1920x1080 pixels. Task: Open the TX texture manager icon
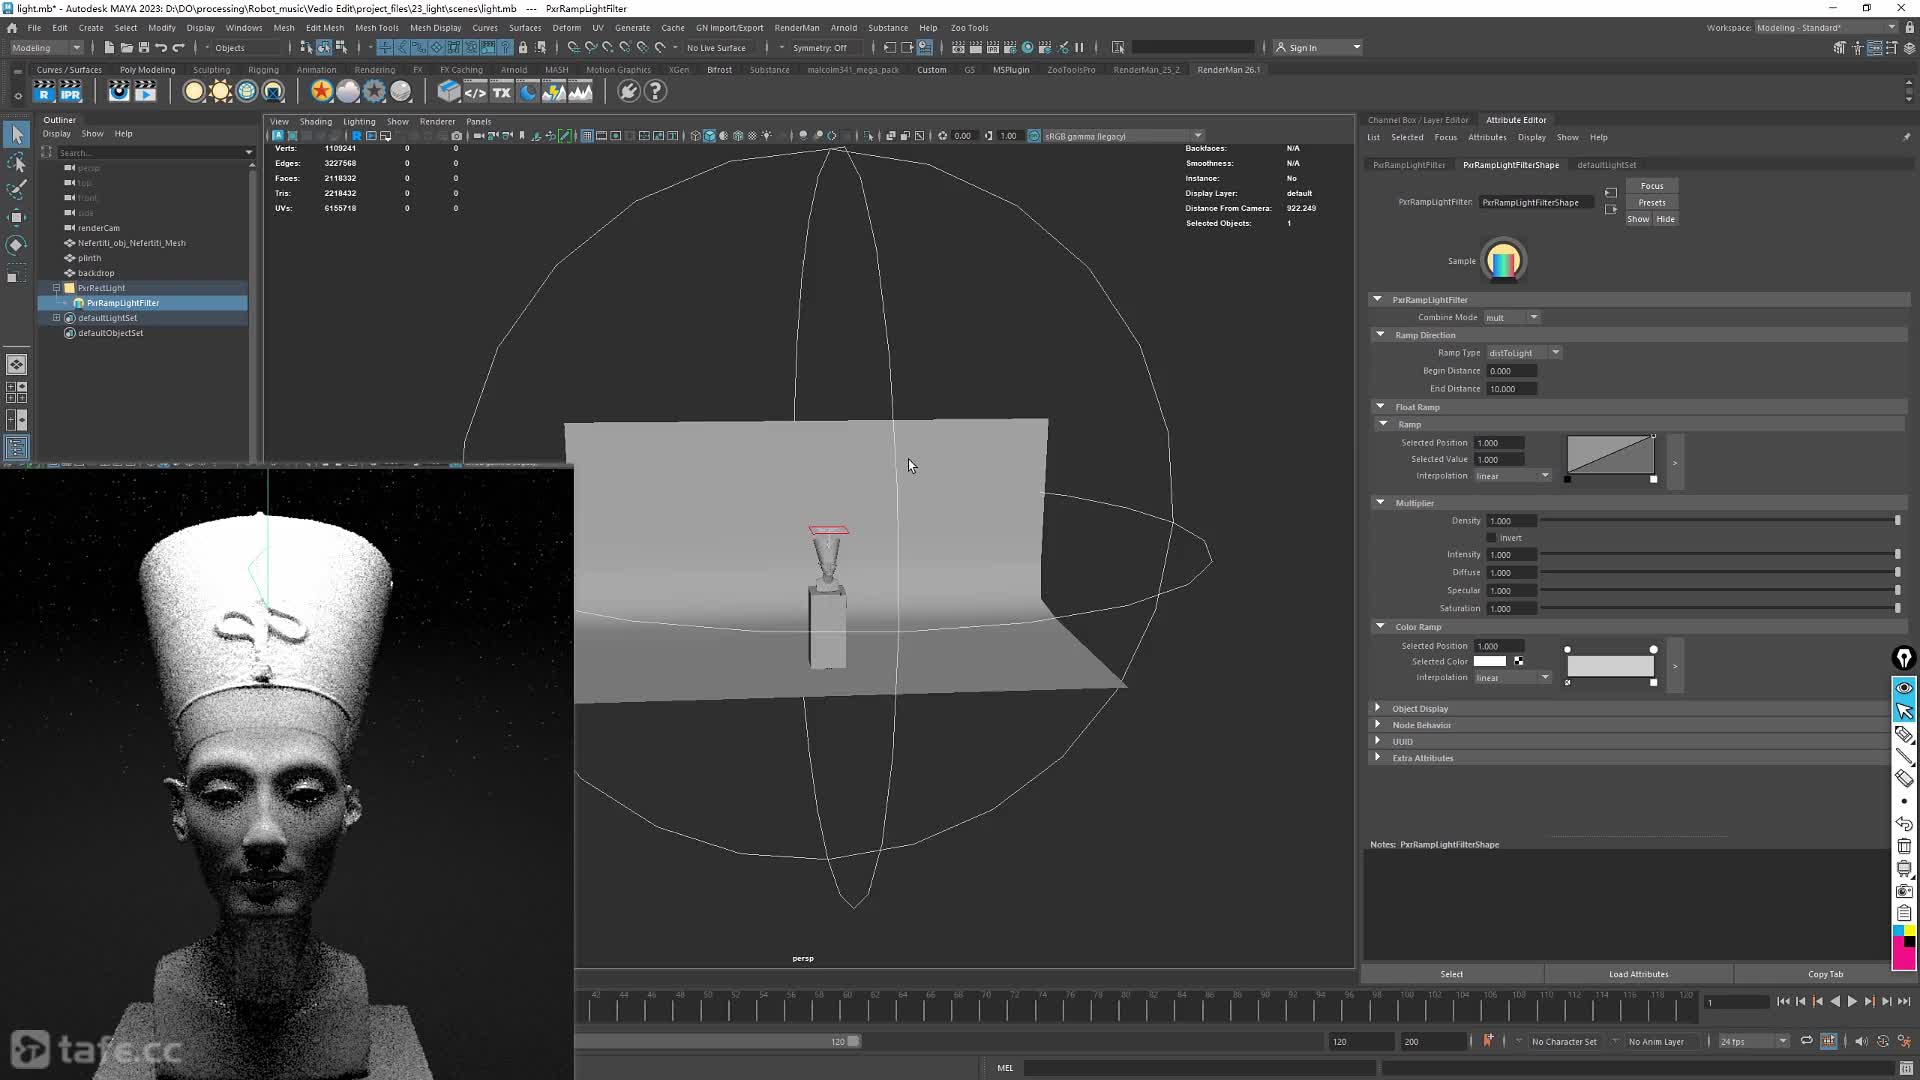(x=502, y=92)
